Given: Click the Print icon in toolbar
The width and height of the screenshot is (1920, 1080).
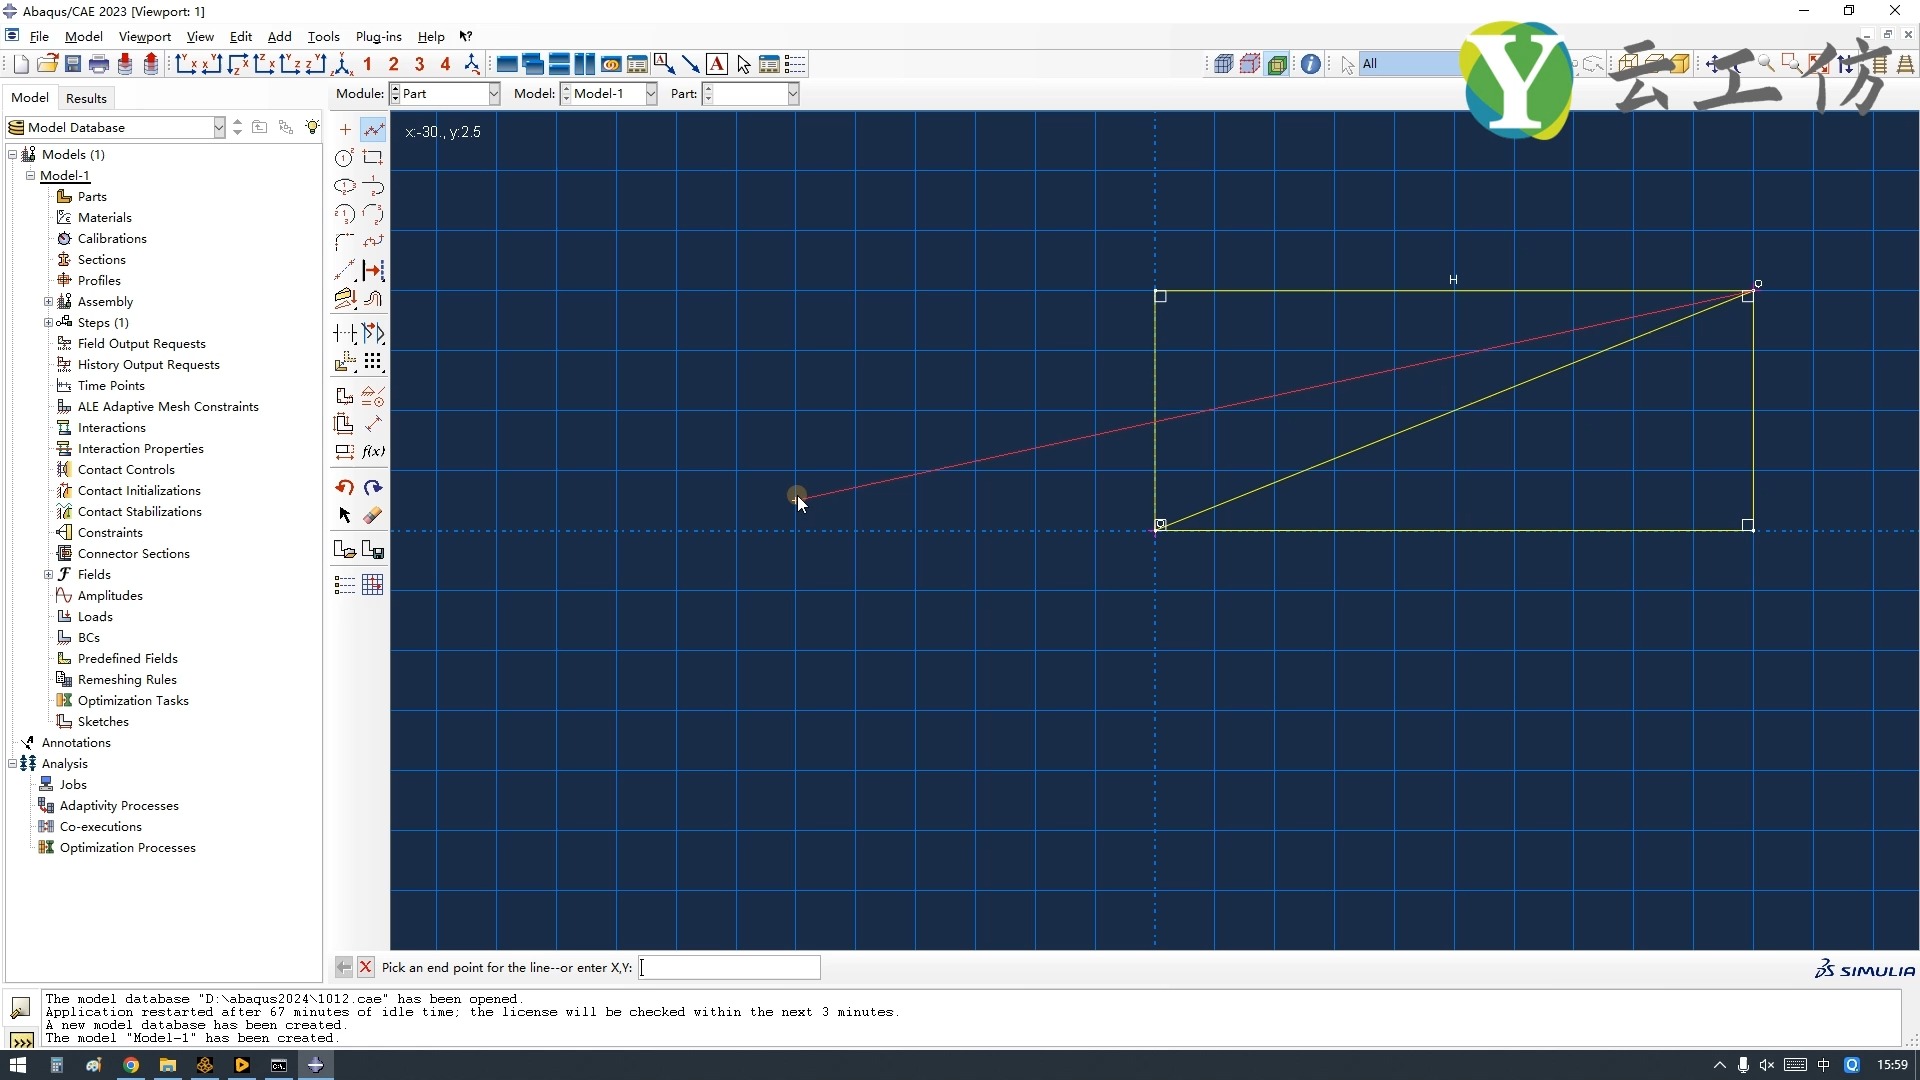Looking at the screenshot, I should (x=98, y=65).
